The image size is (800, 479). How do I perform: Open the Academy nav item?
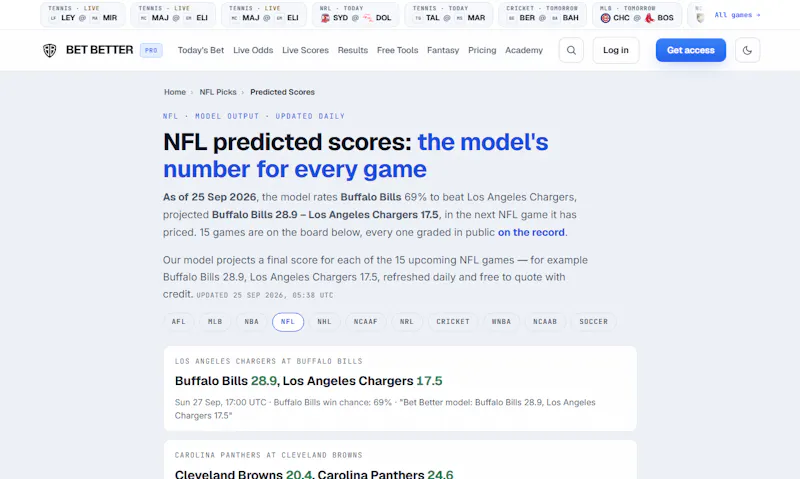524,50
